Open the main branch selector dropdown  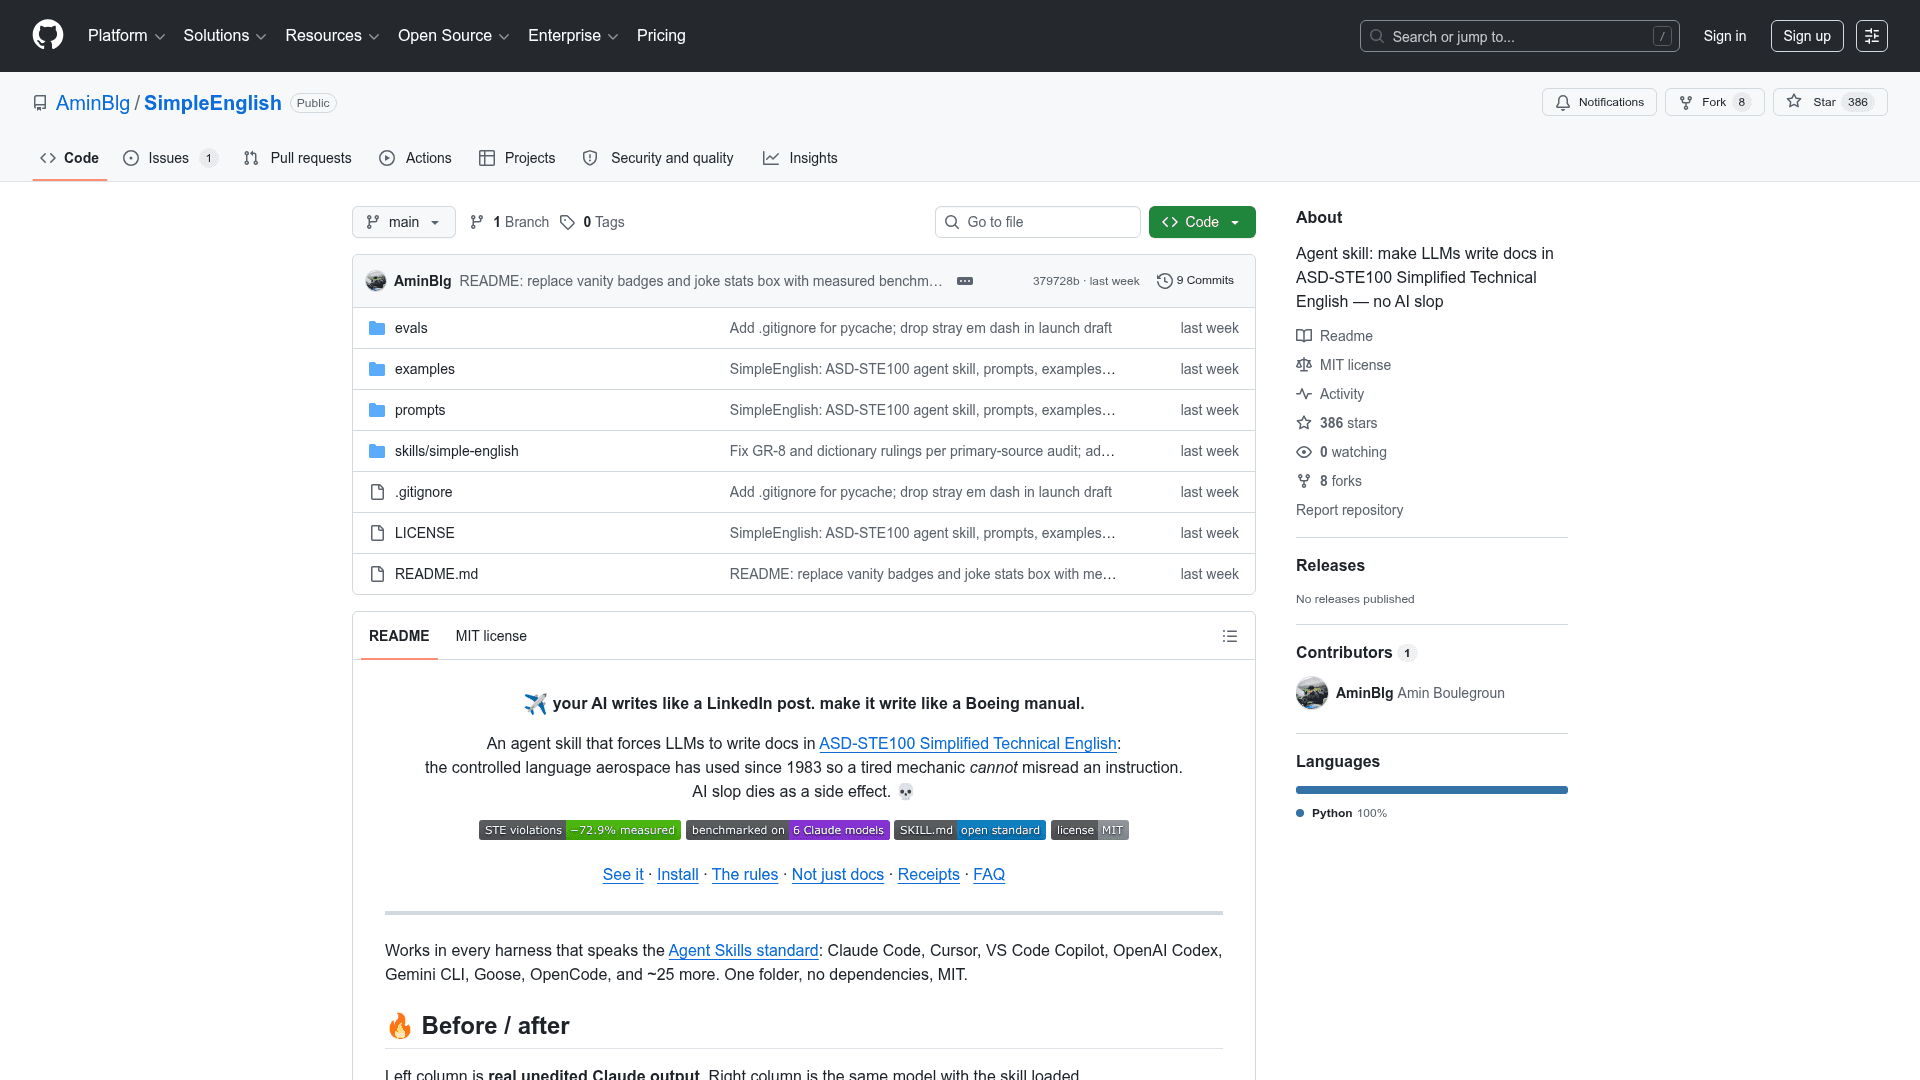(x=404, y=222)
